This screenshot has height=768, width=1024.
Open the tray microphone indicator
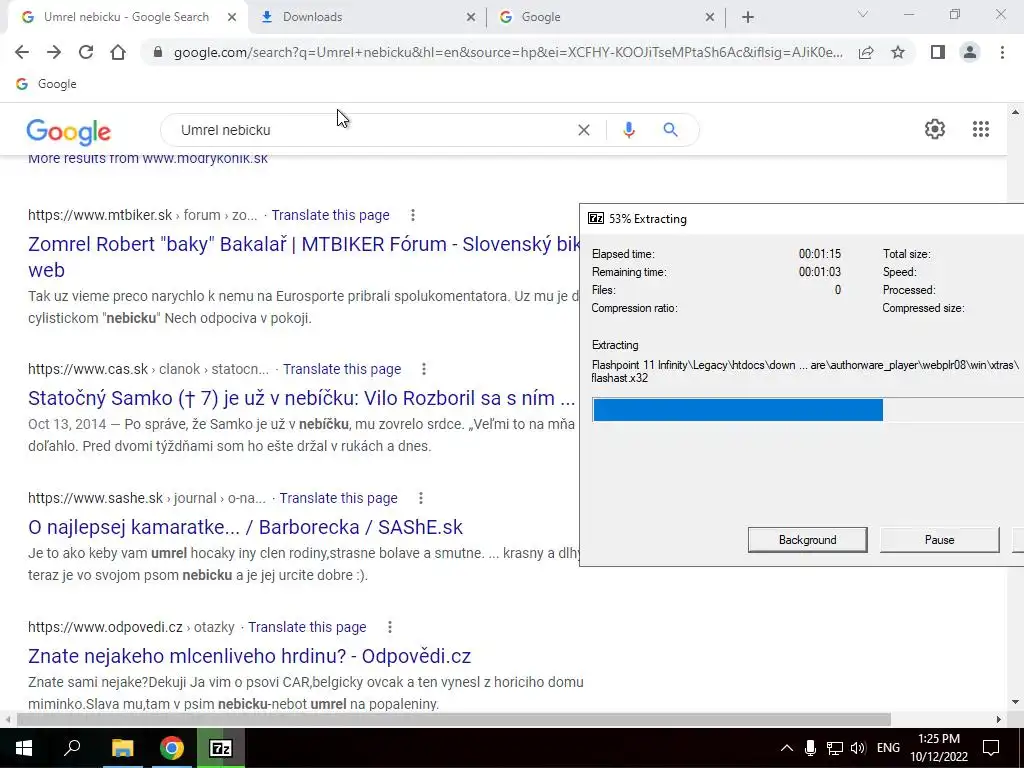810,748
